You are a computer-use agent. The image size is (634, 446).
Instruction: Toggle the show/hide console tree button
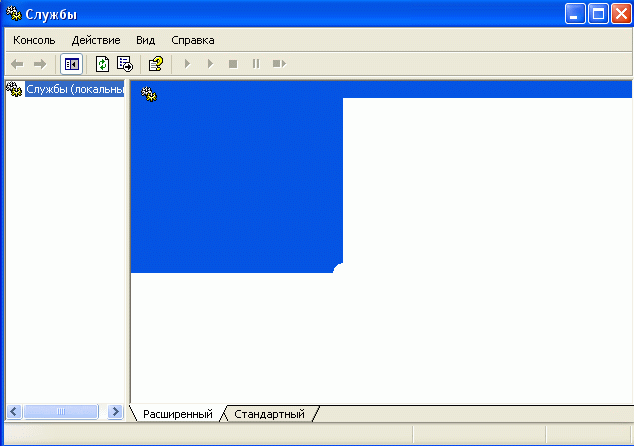tap(71, 64)
